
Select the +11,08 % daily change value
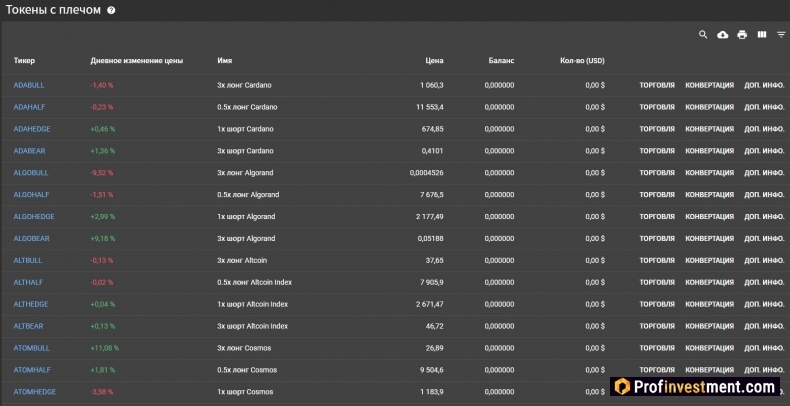105,348
